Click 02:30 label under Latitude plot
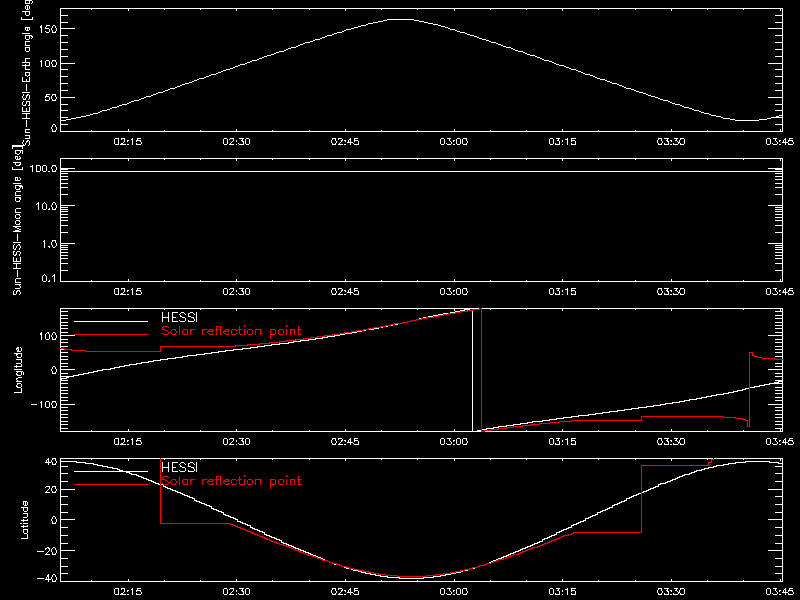The width and height of the screenshot is (800, 600). tap(236, 591)
